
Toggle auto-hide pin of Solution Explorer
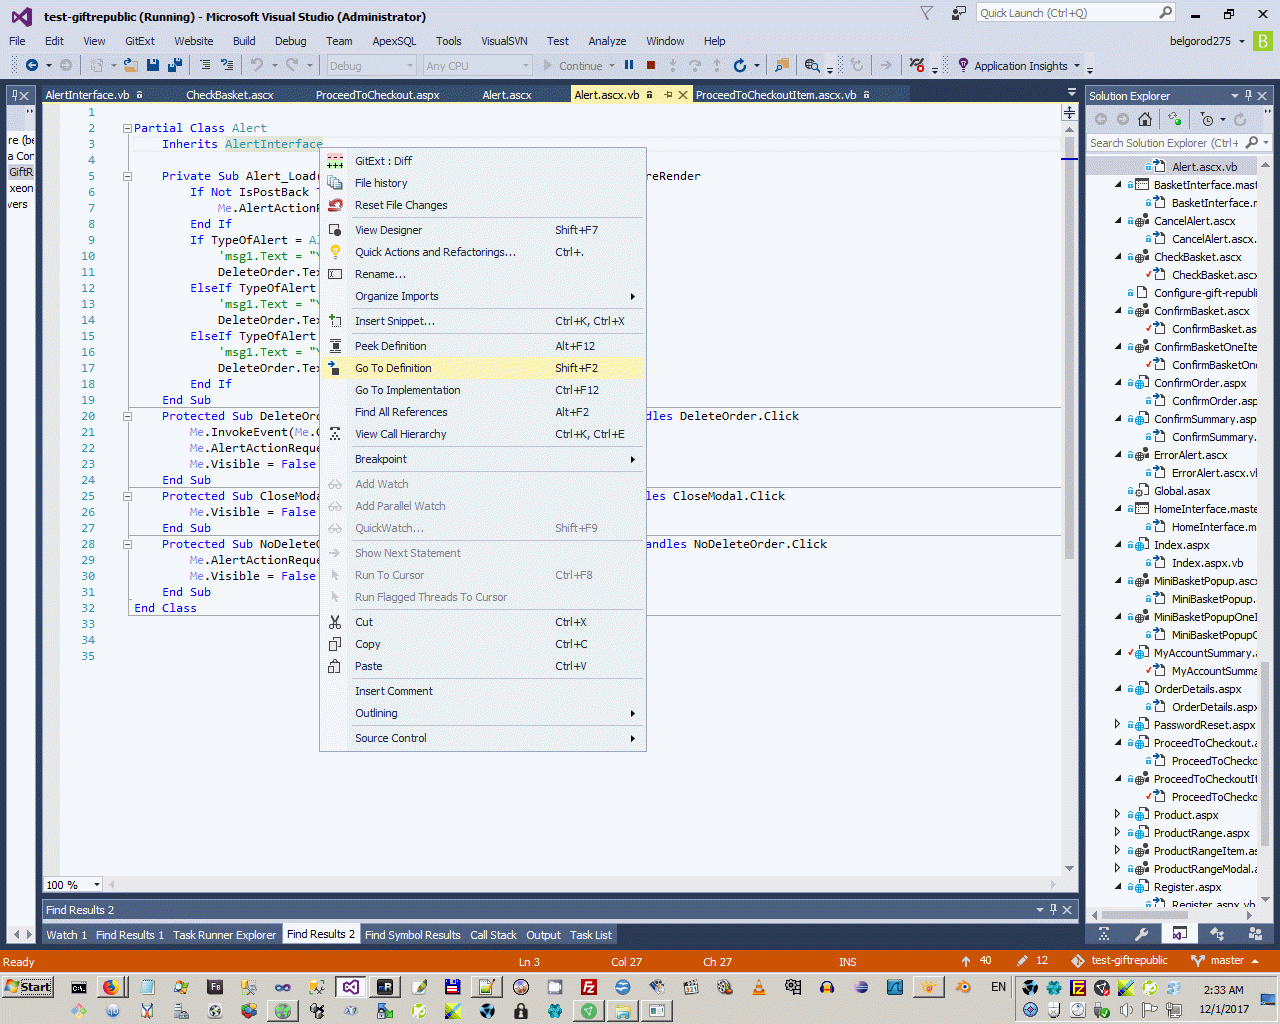[1248, 96]
